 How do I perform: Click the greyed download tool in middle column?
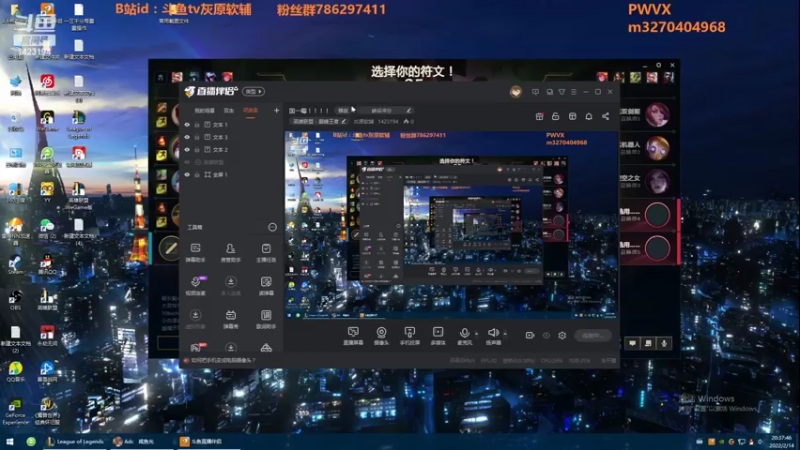[x=231, y=286]
